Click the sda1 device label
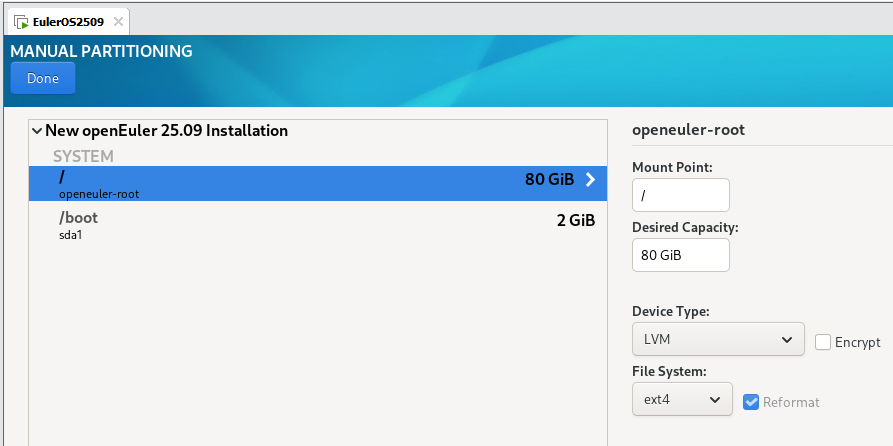 coord(71,235)
